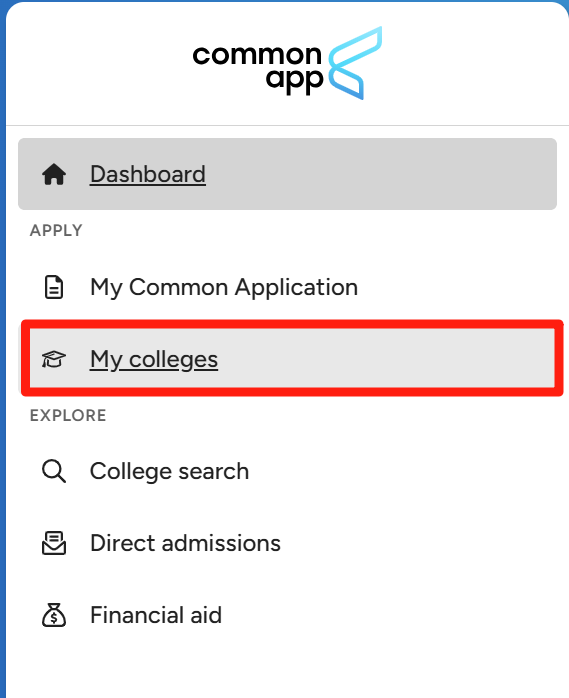
Task: Click the magnifying glass search icon
Action: click(54, 471)
